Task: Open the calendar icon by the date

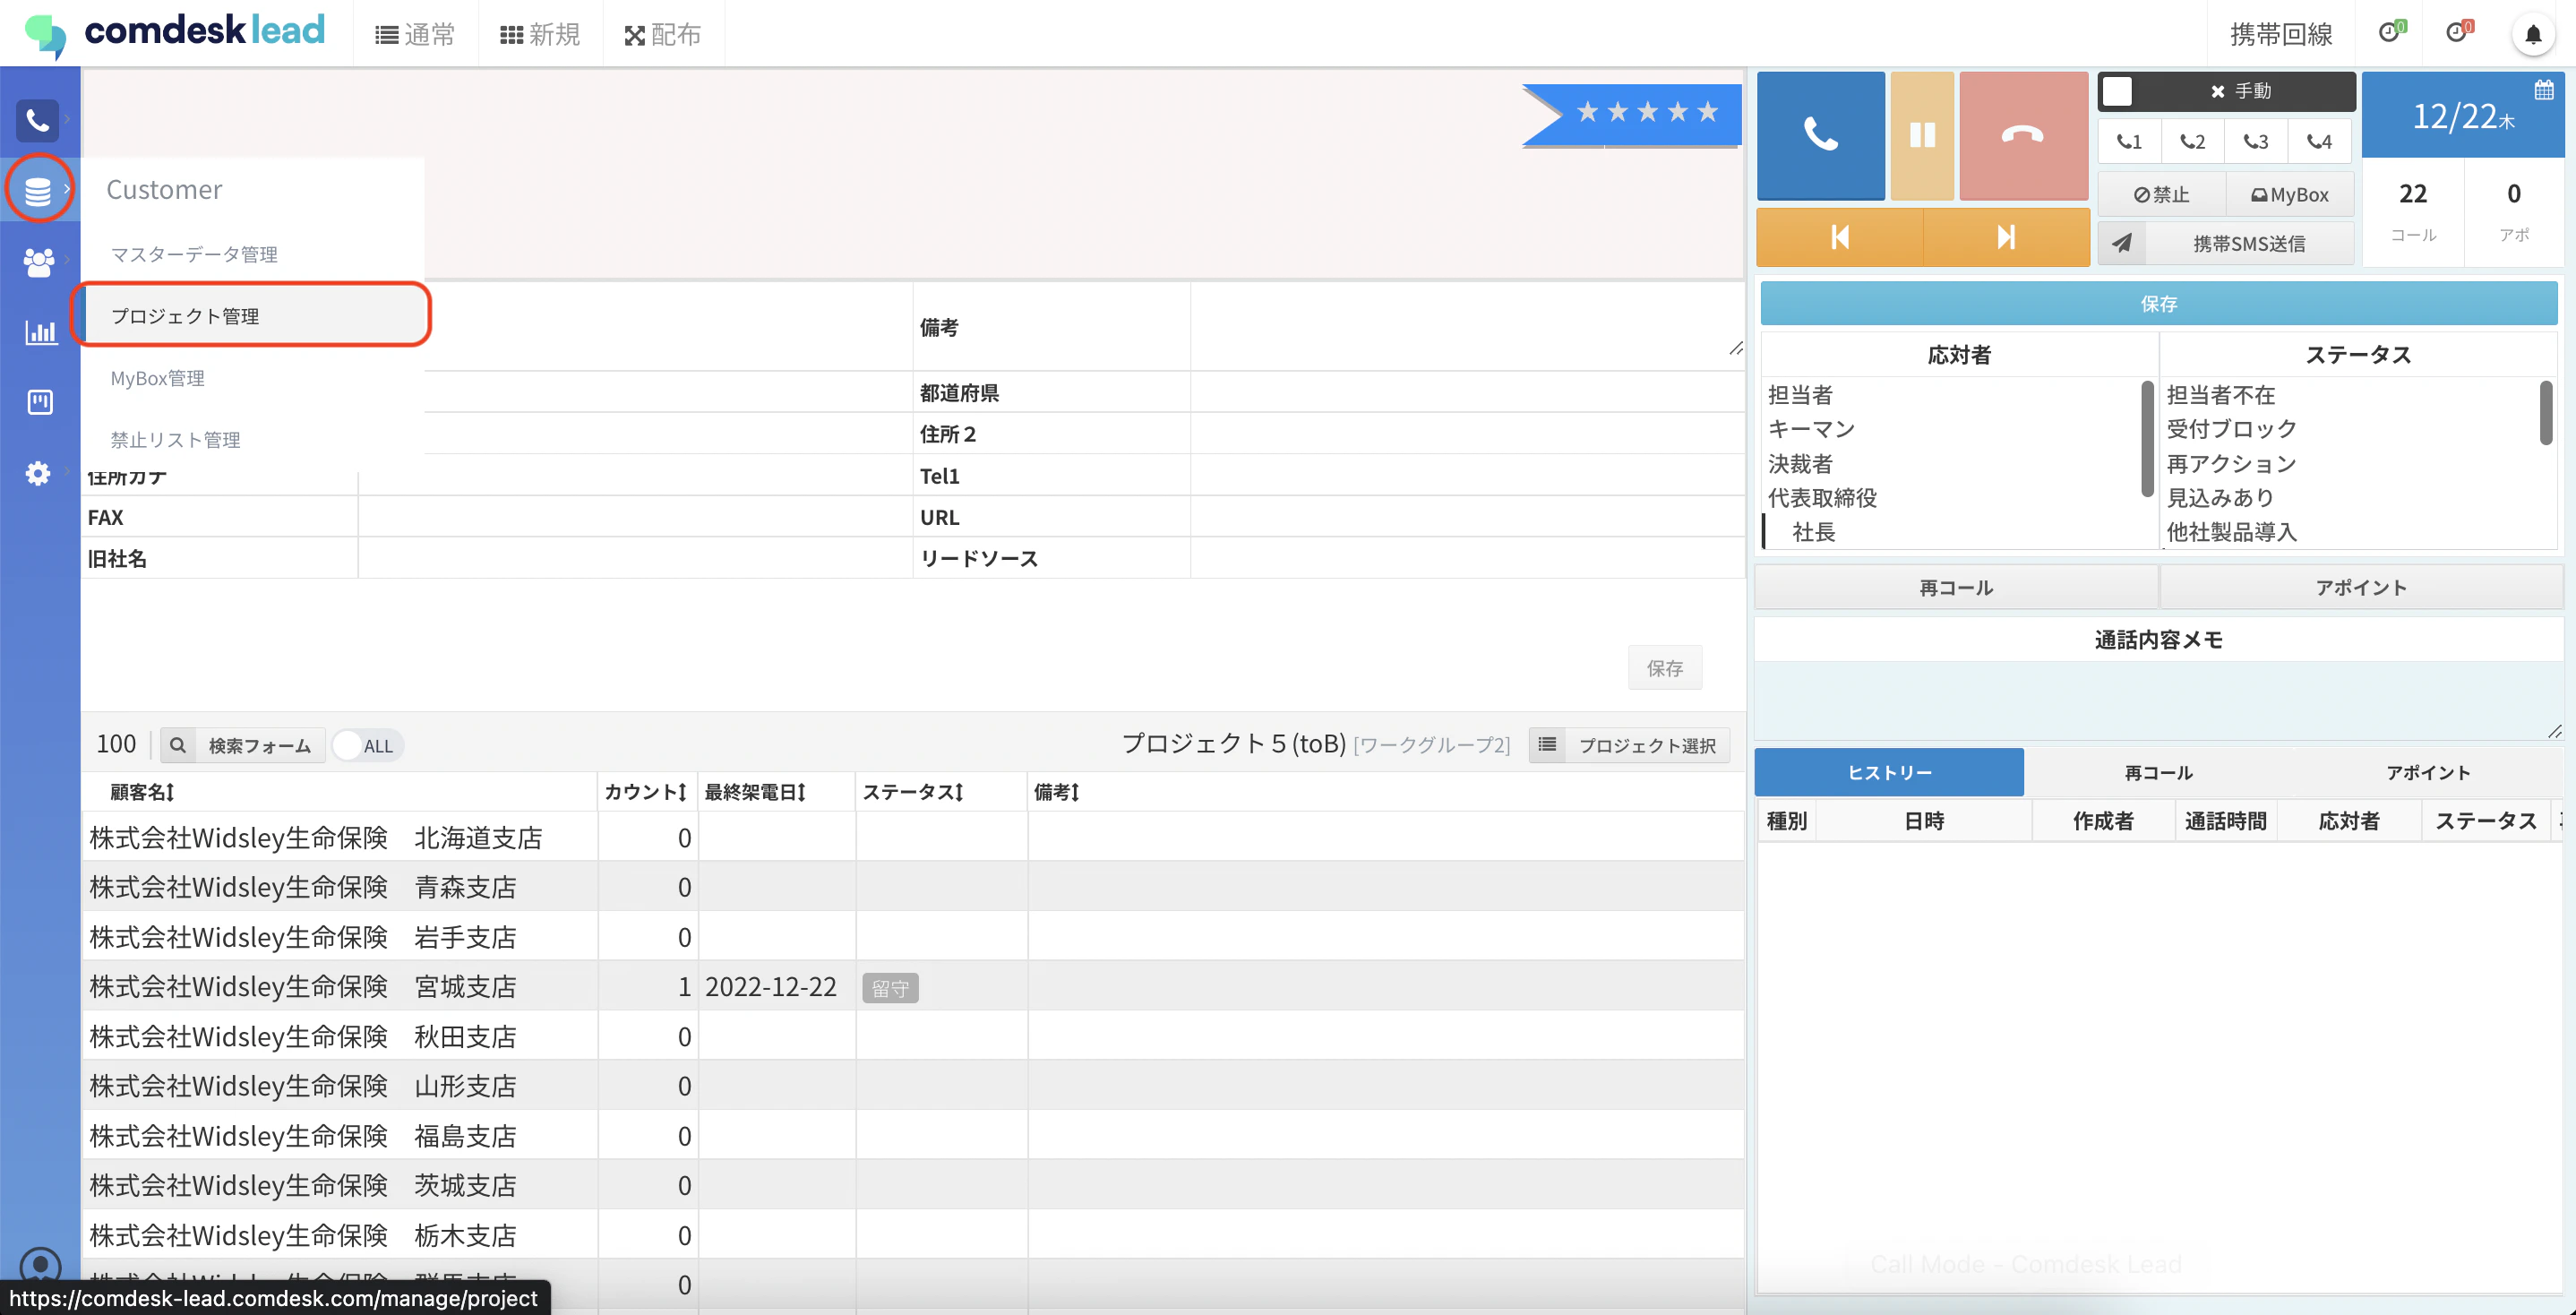Action: coord(2544,91)
